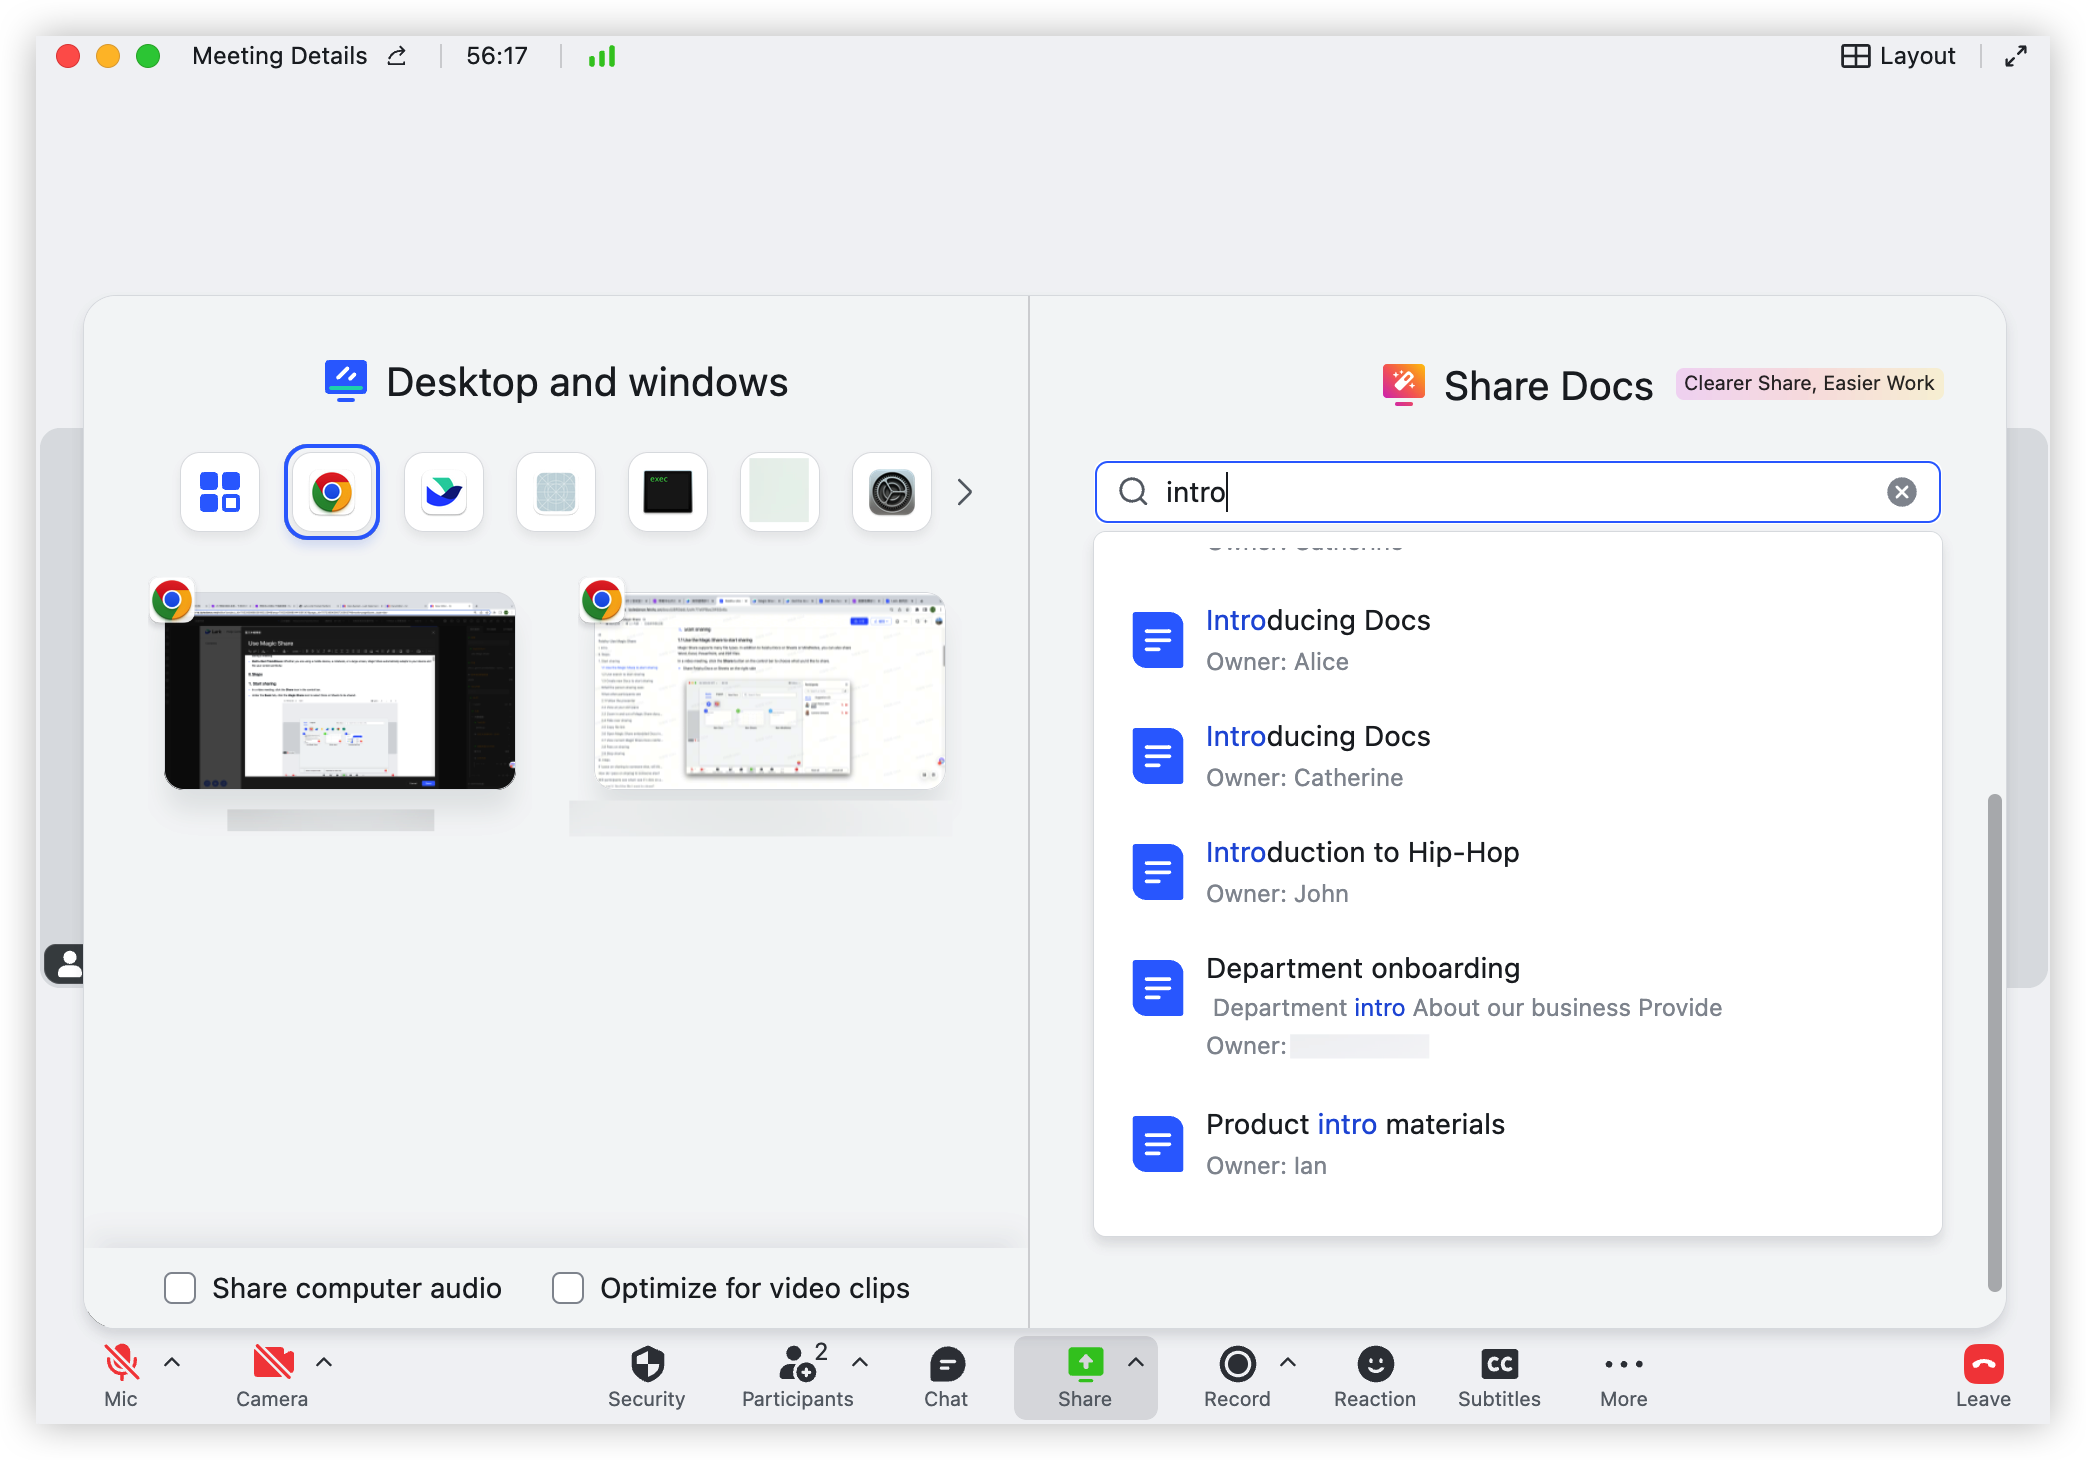Expand Camera options arrow
2086x1460 pixels.
(x=324, y=1362)
